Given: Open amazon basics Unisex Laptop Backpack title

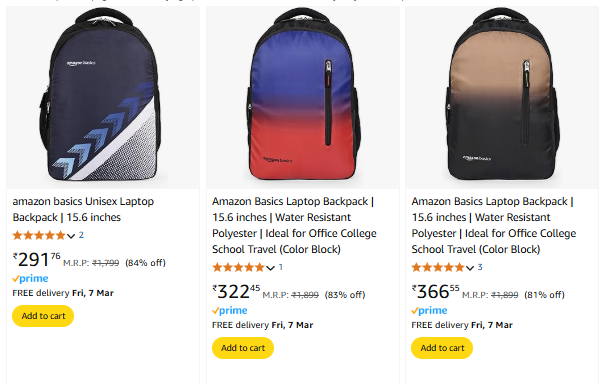Looking at the screenshot, I should 83,209.
